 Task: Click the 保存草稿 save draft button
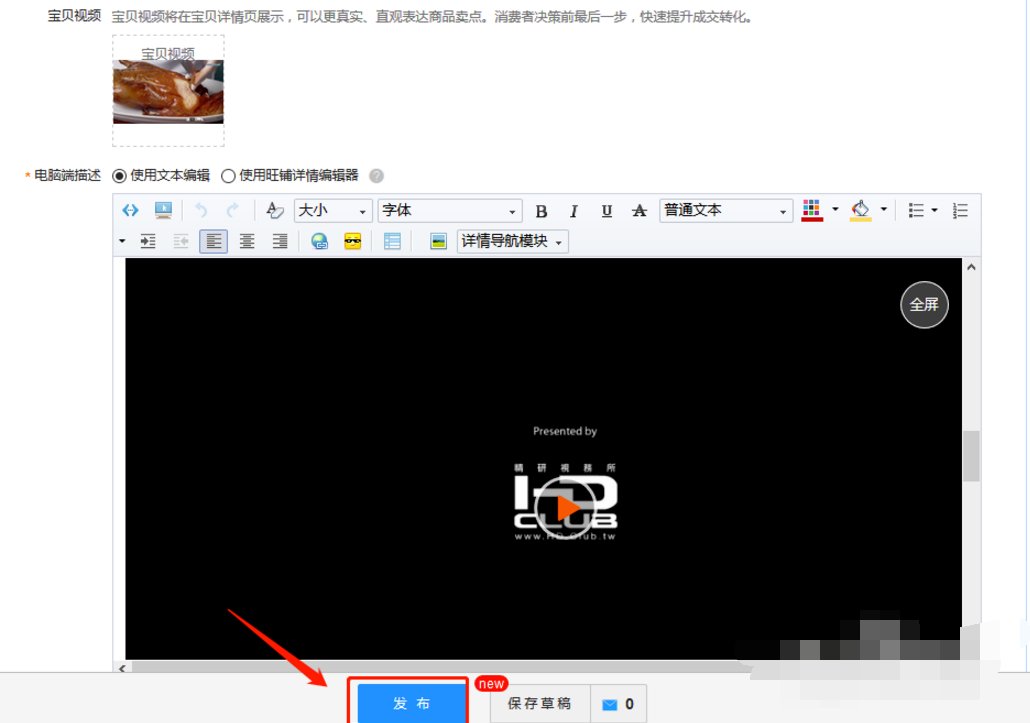point(539,703)
